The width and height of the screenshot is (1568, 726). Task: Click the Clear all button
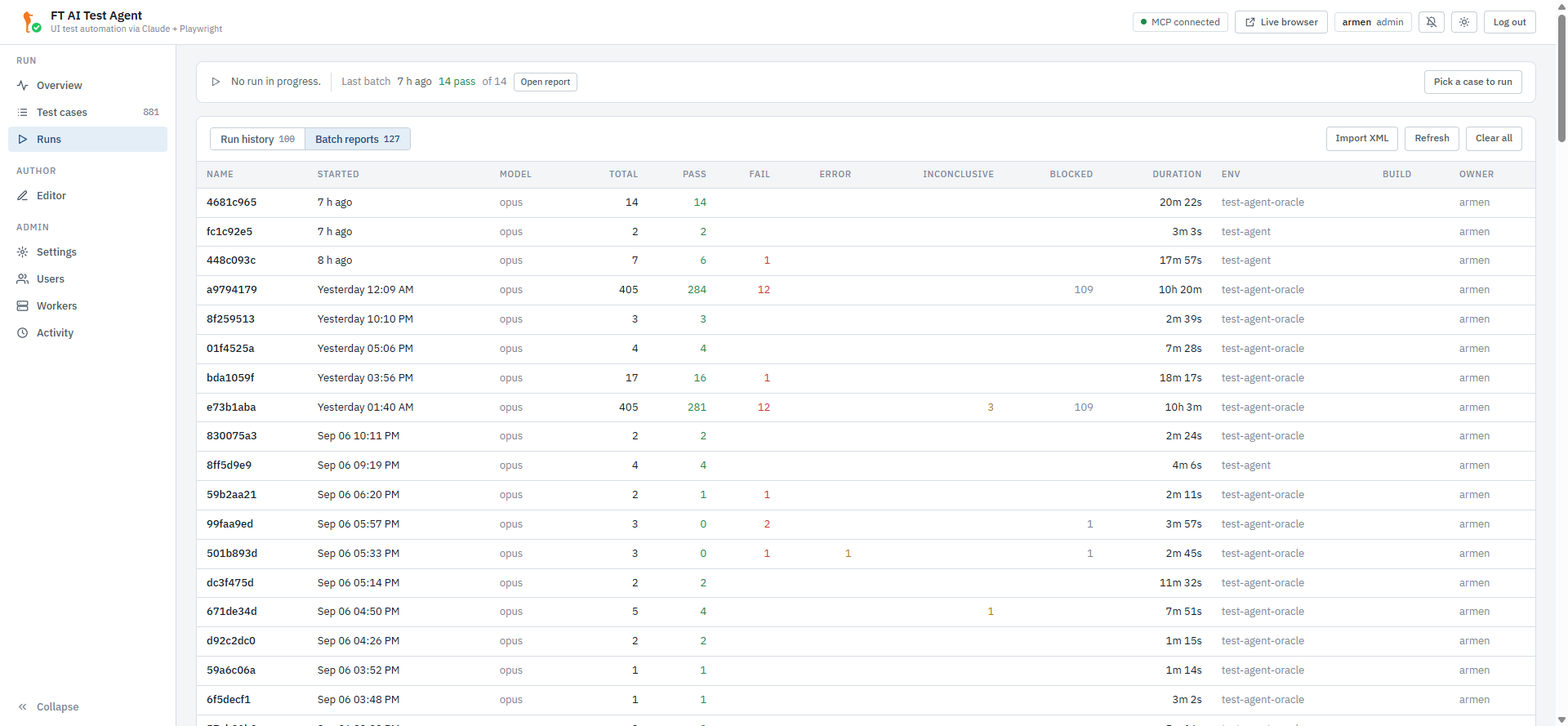point(1494,139)
